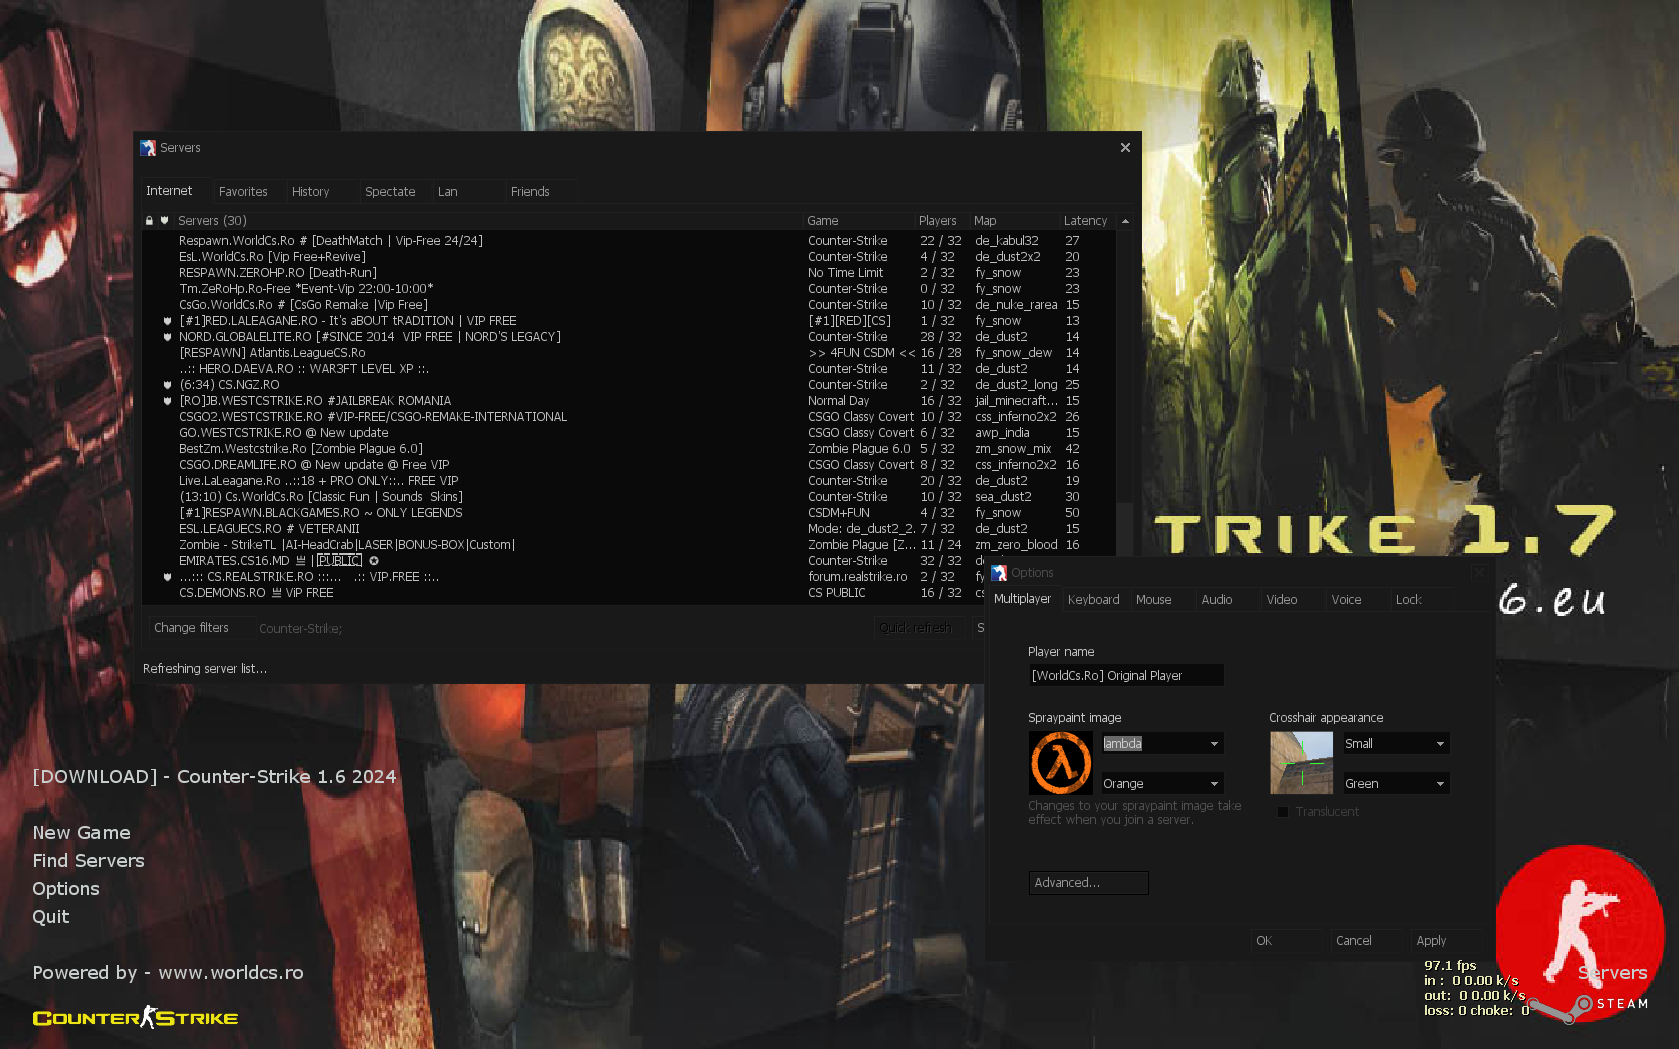Image resolution: width=1679 pixels, height=1049 pixels.
Task: Click the Servers window title icon
Action: (x=148, y=148)
